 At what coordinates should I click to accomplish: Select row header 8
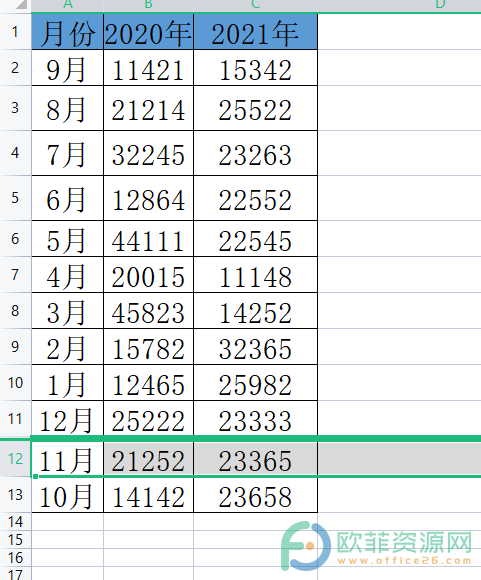(x=15, y=311)
